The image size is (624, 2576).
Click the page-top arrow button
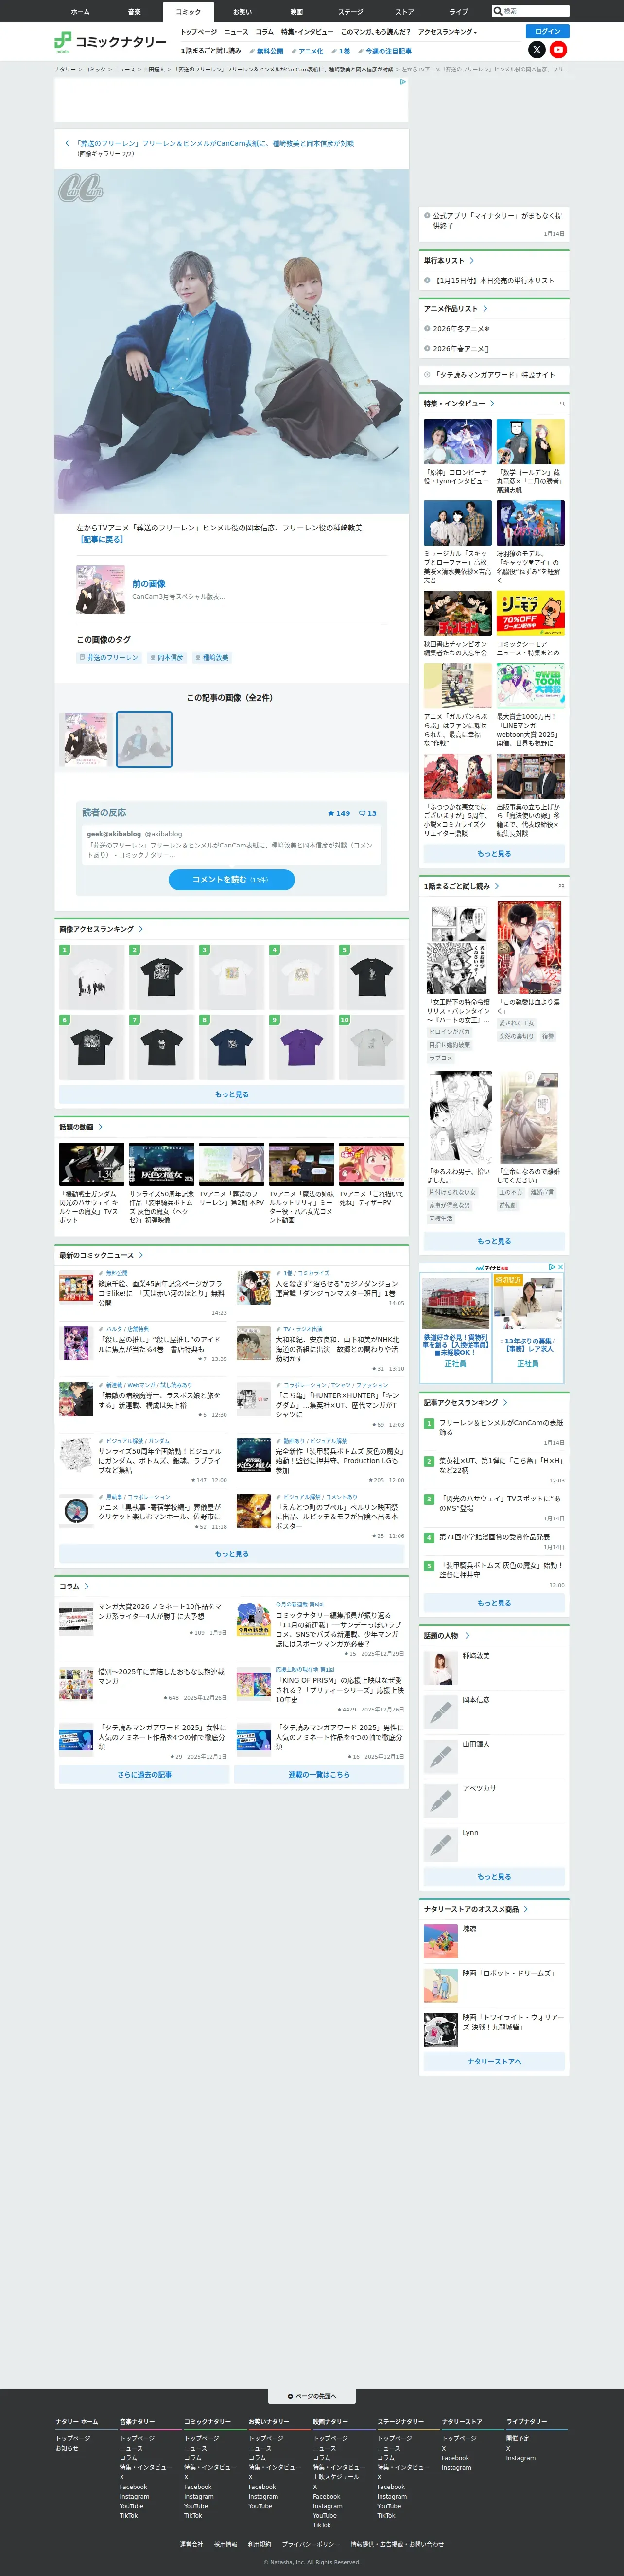pos(312,2396)
